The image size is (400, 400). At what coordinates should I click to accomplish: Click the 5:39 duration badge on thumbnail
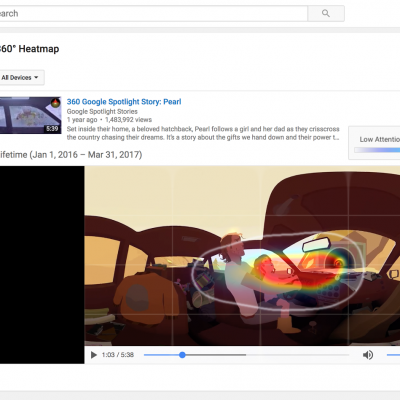[52, 129]
